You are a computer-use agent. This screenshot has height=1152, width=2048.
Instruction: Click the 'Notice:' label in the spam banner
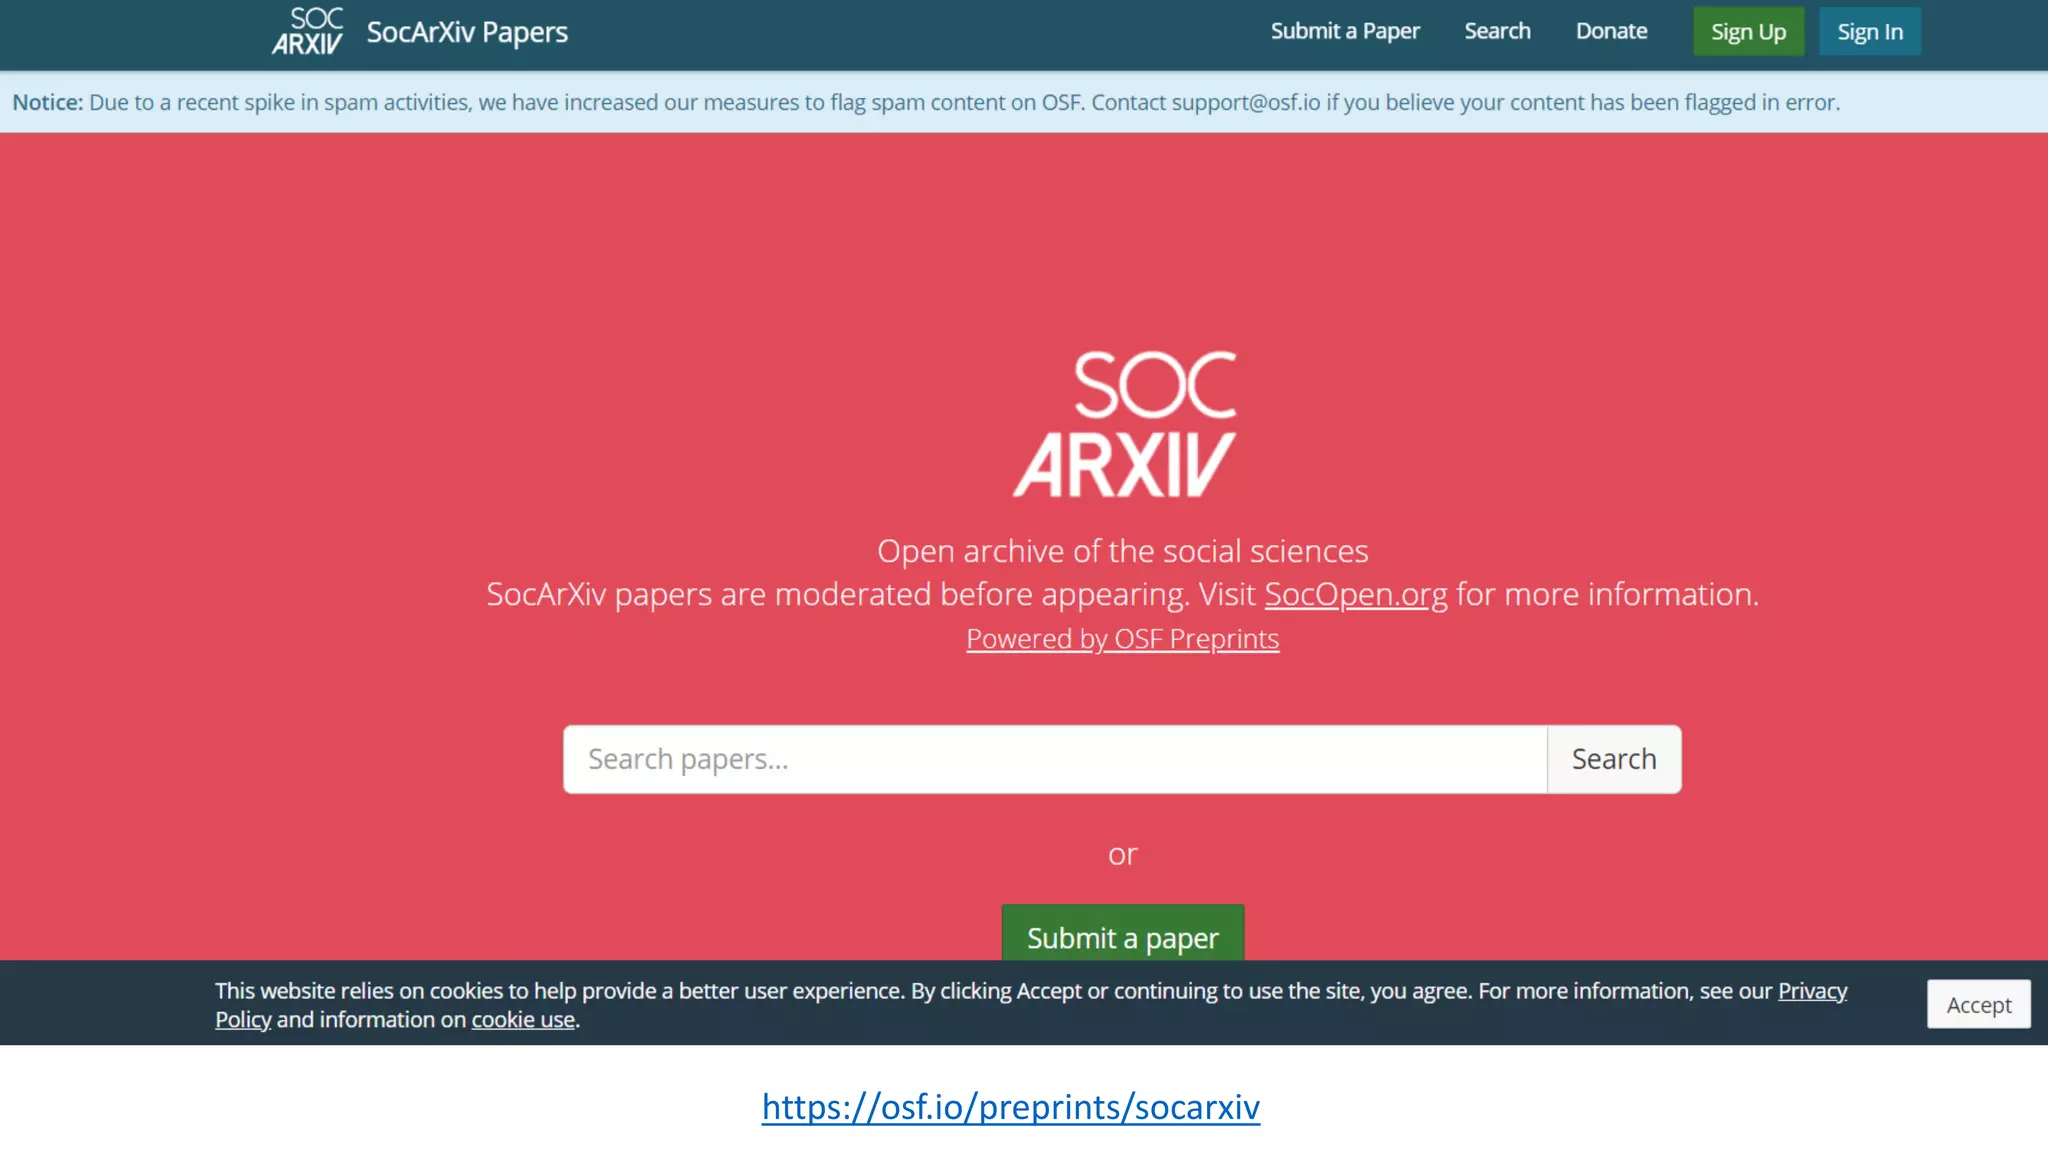[48, 102]
